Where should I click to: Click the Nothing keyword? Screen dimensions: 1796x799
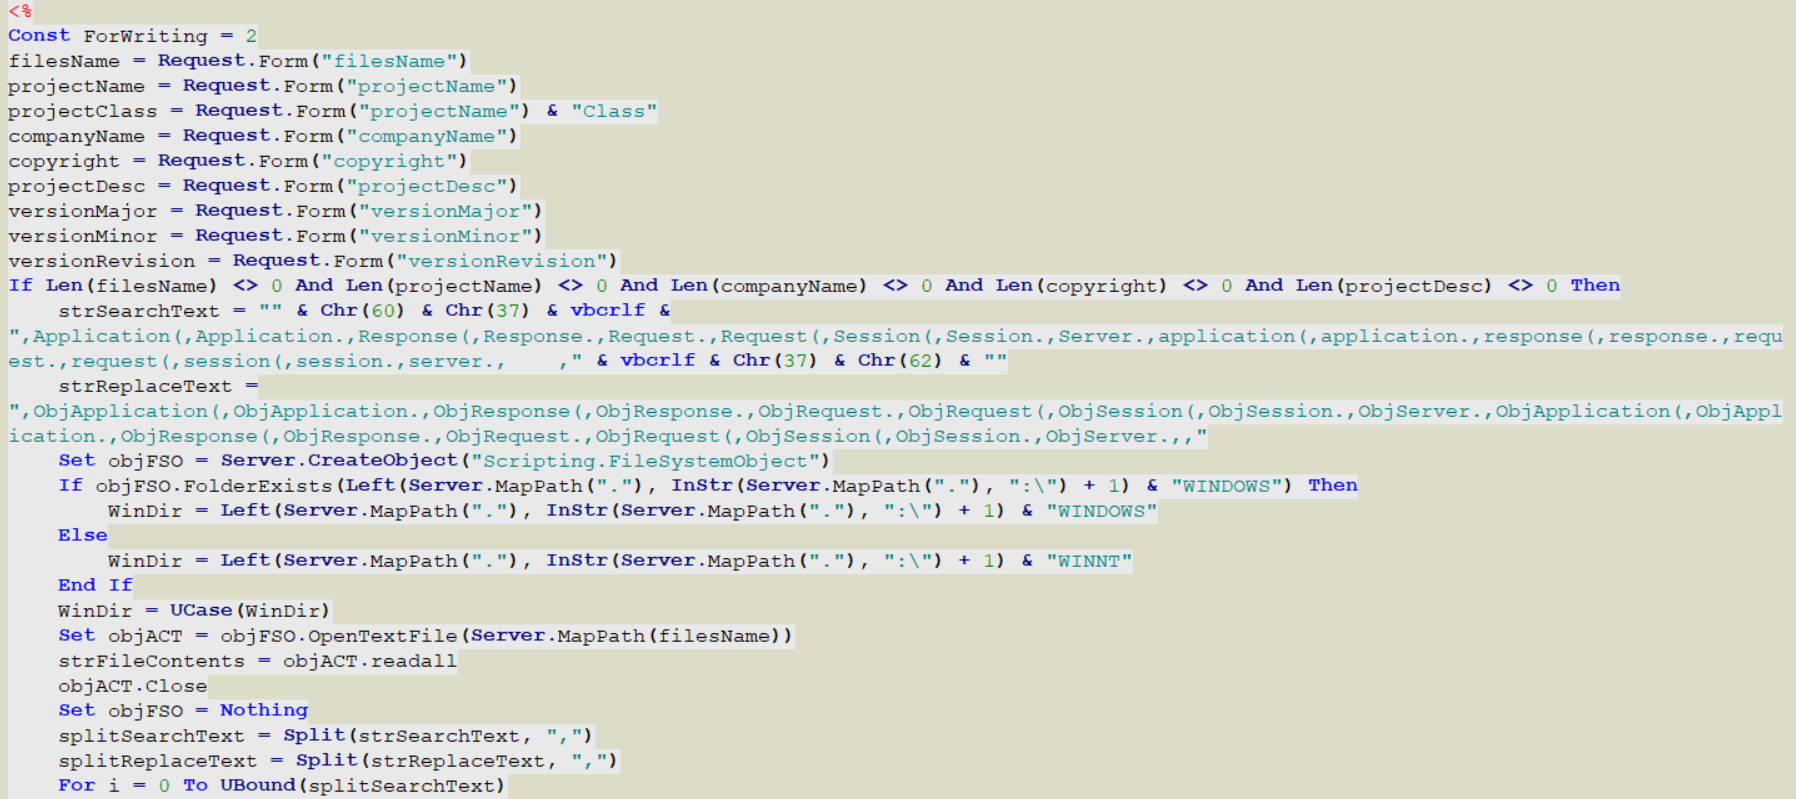tap(264, 711)
